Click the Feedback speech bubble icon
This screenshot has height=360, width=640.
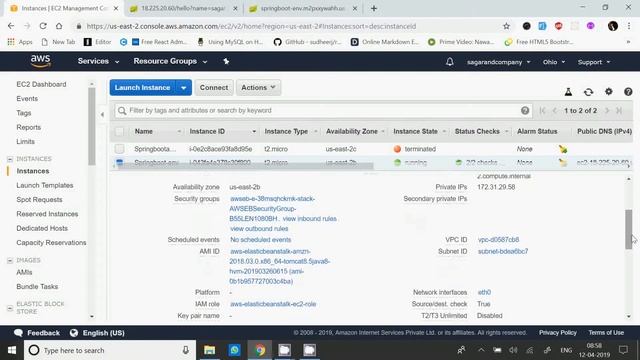pyautogui.click(x=18, y=333)
